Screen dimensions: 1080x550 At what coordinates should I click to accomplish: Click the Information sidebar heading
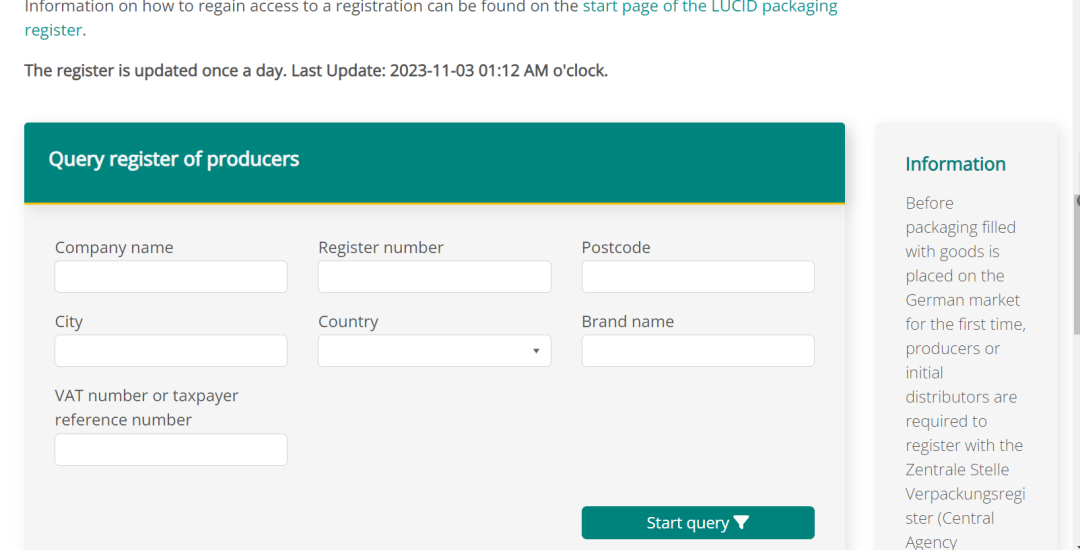[x=955, y=164]
